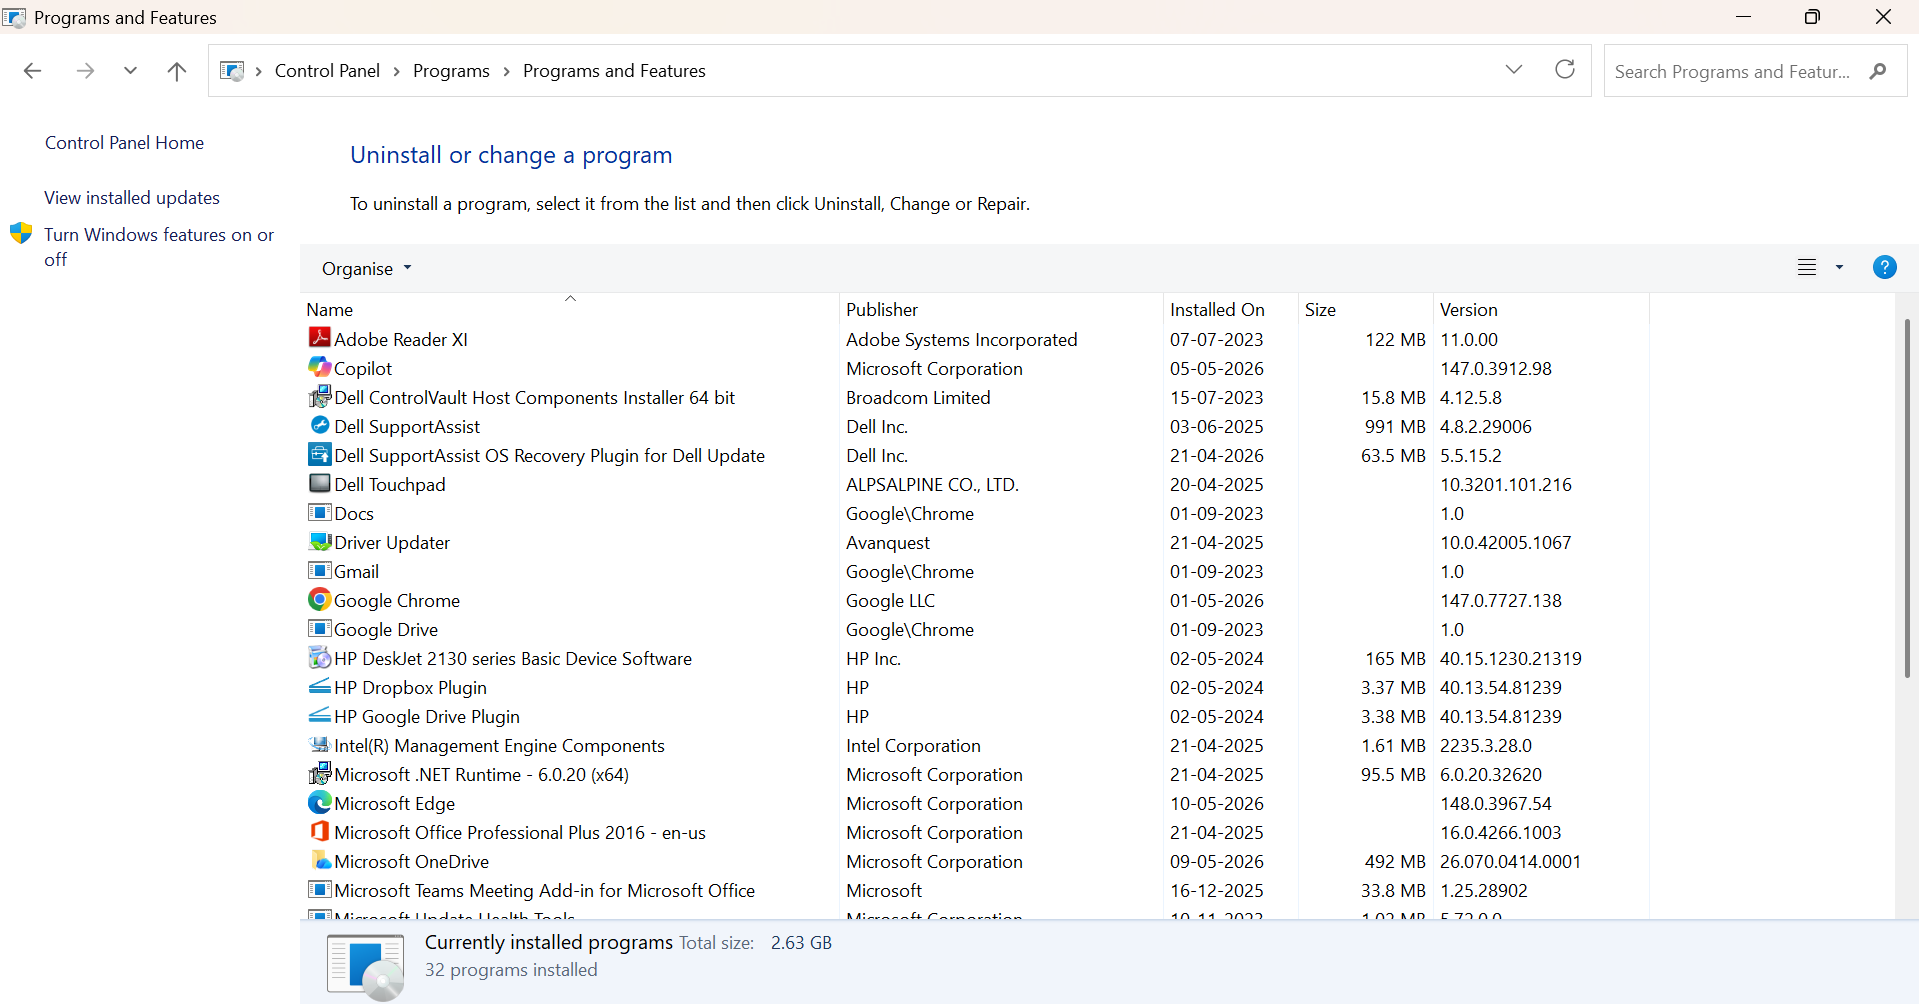
Task: Select the Microsoft OneDrive icon
Action: coord(319,860)
